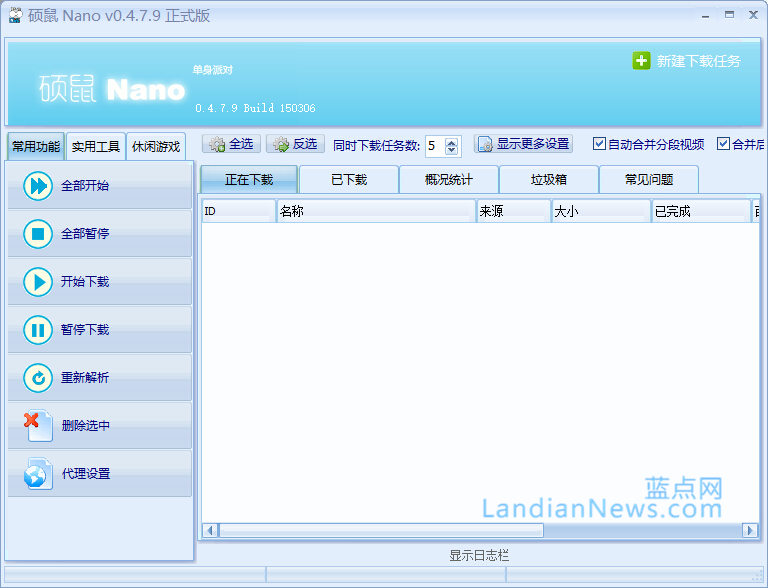Sort by ID column header
This screenshot has height=588, width=768.
coord(239,211)
